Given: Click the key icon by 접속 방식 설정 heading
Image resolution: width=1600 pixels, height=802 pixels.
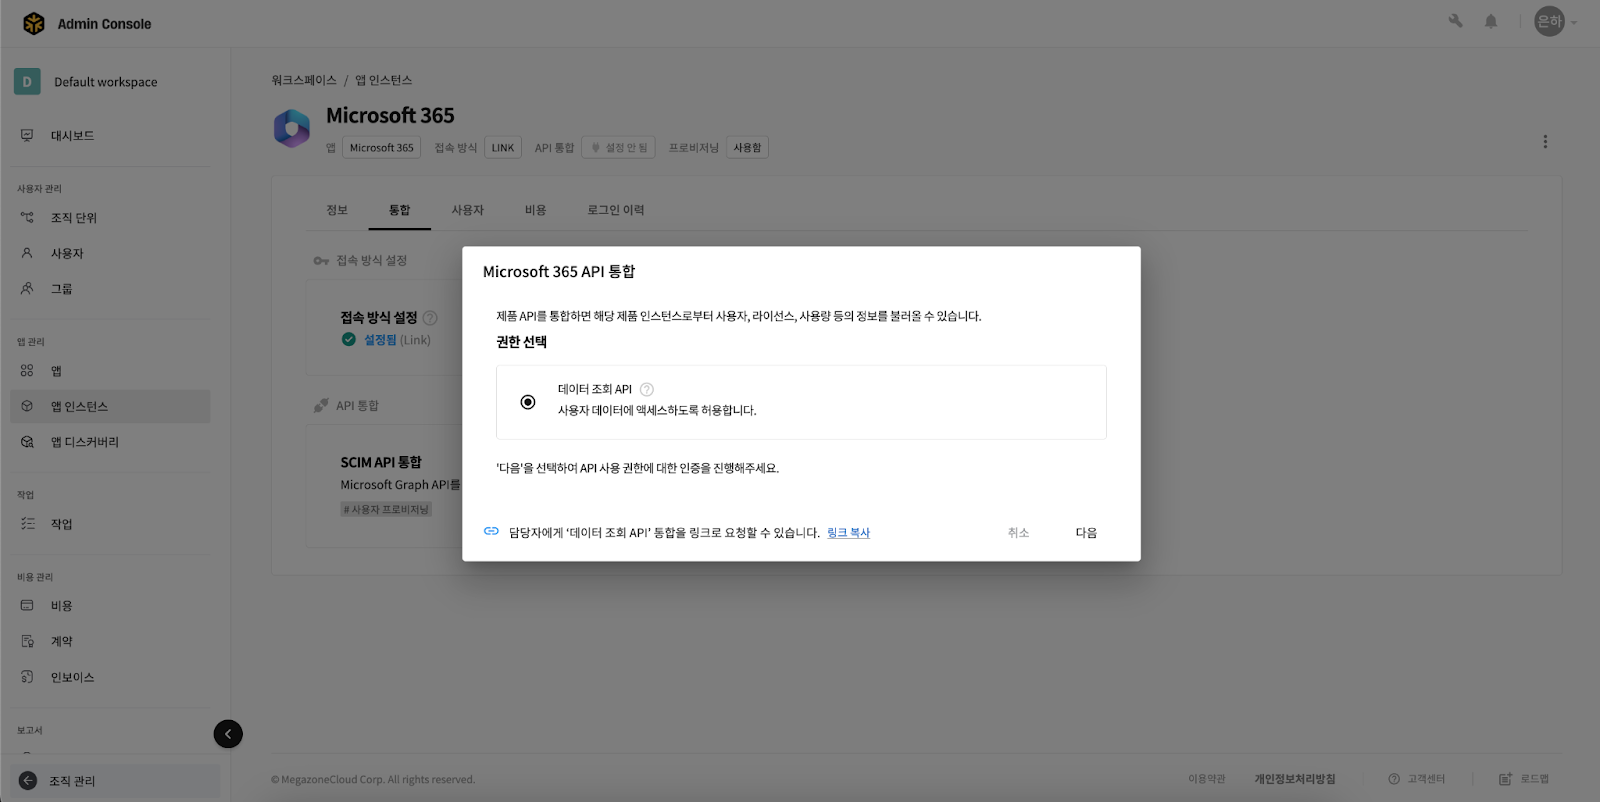Looking at the screenshot, I should click(321, 261).
